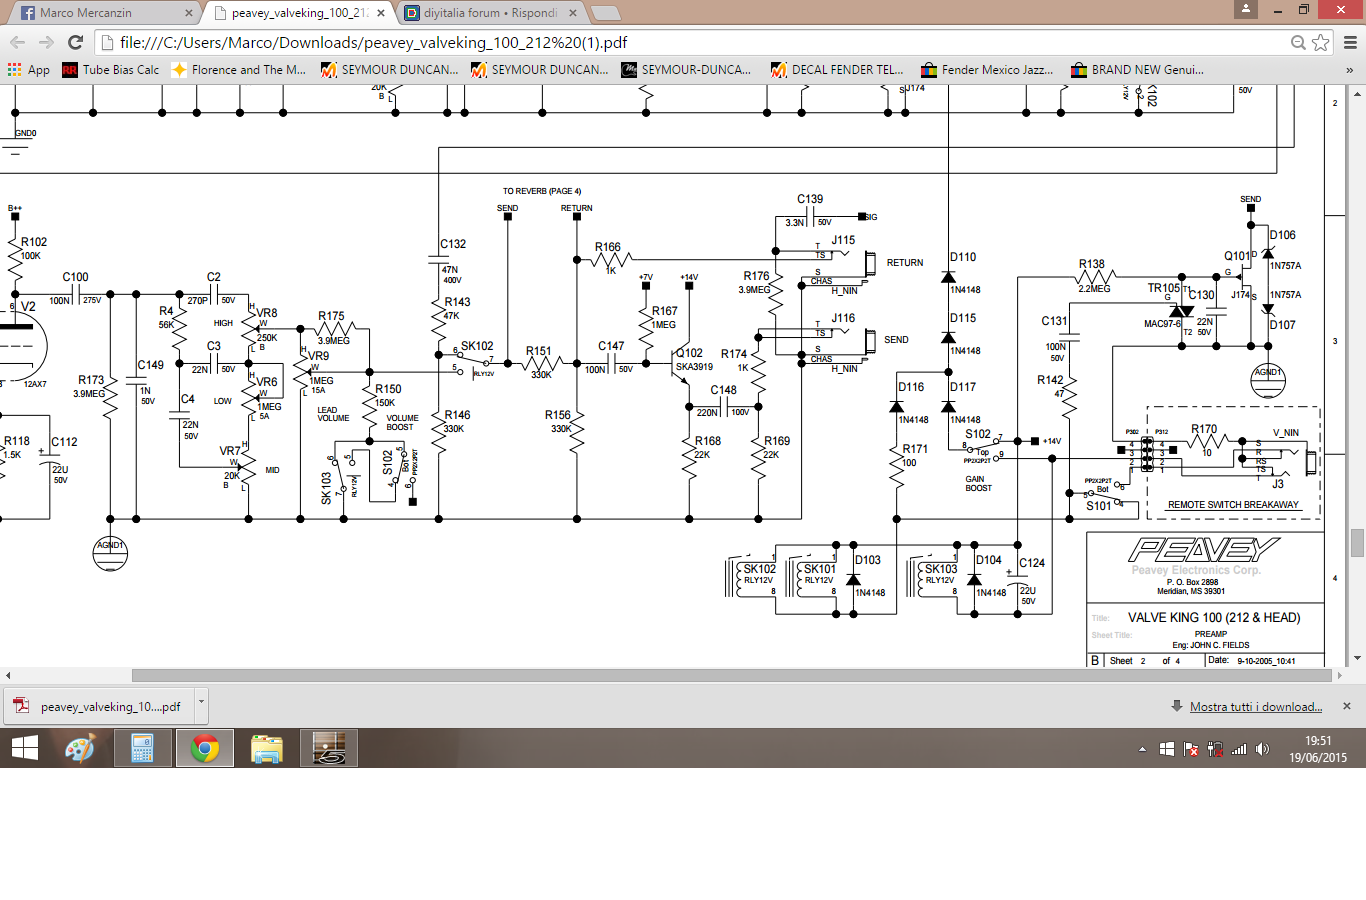Screen dimensions: 1366x900
Task: Switch to the Marco Mercanzin tab
Action: 100,13
